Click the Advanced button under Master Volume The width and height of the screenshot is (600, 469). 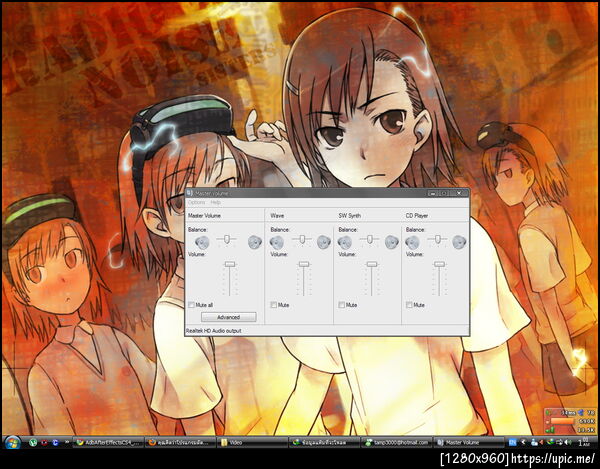click(x=228, y=317)
